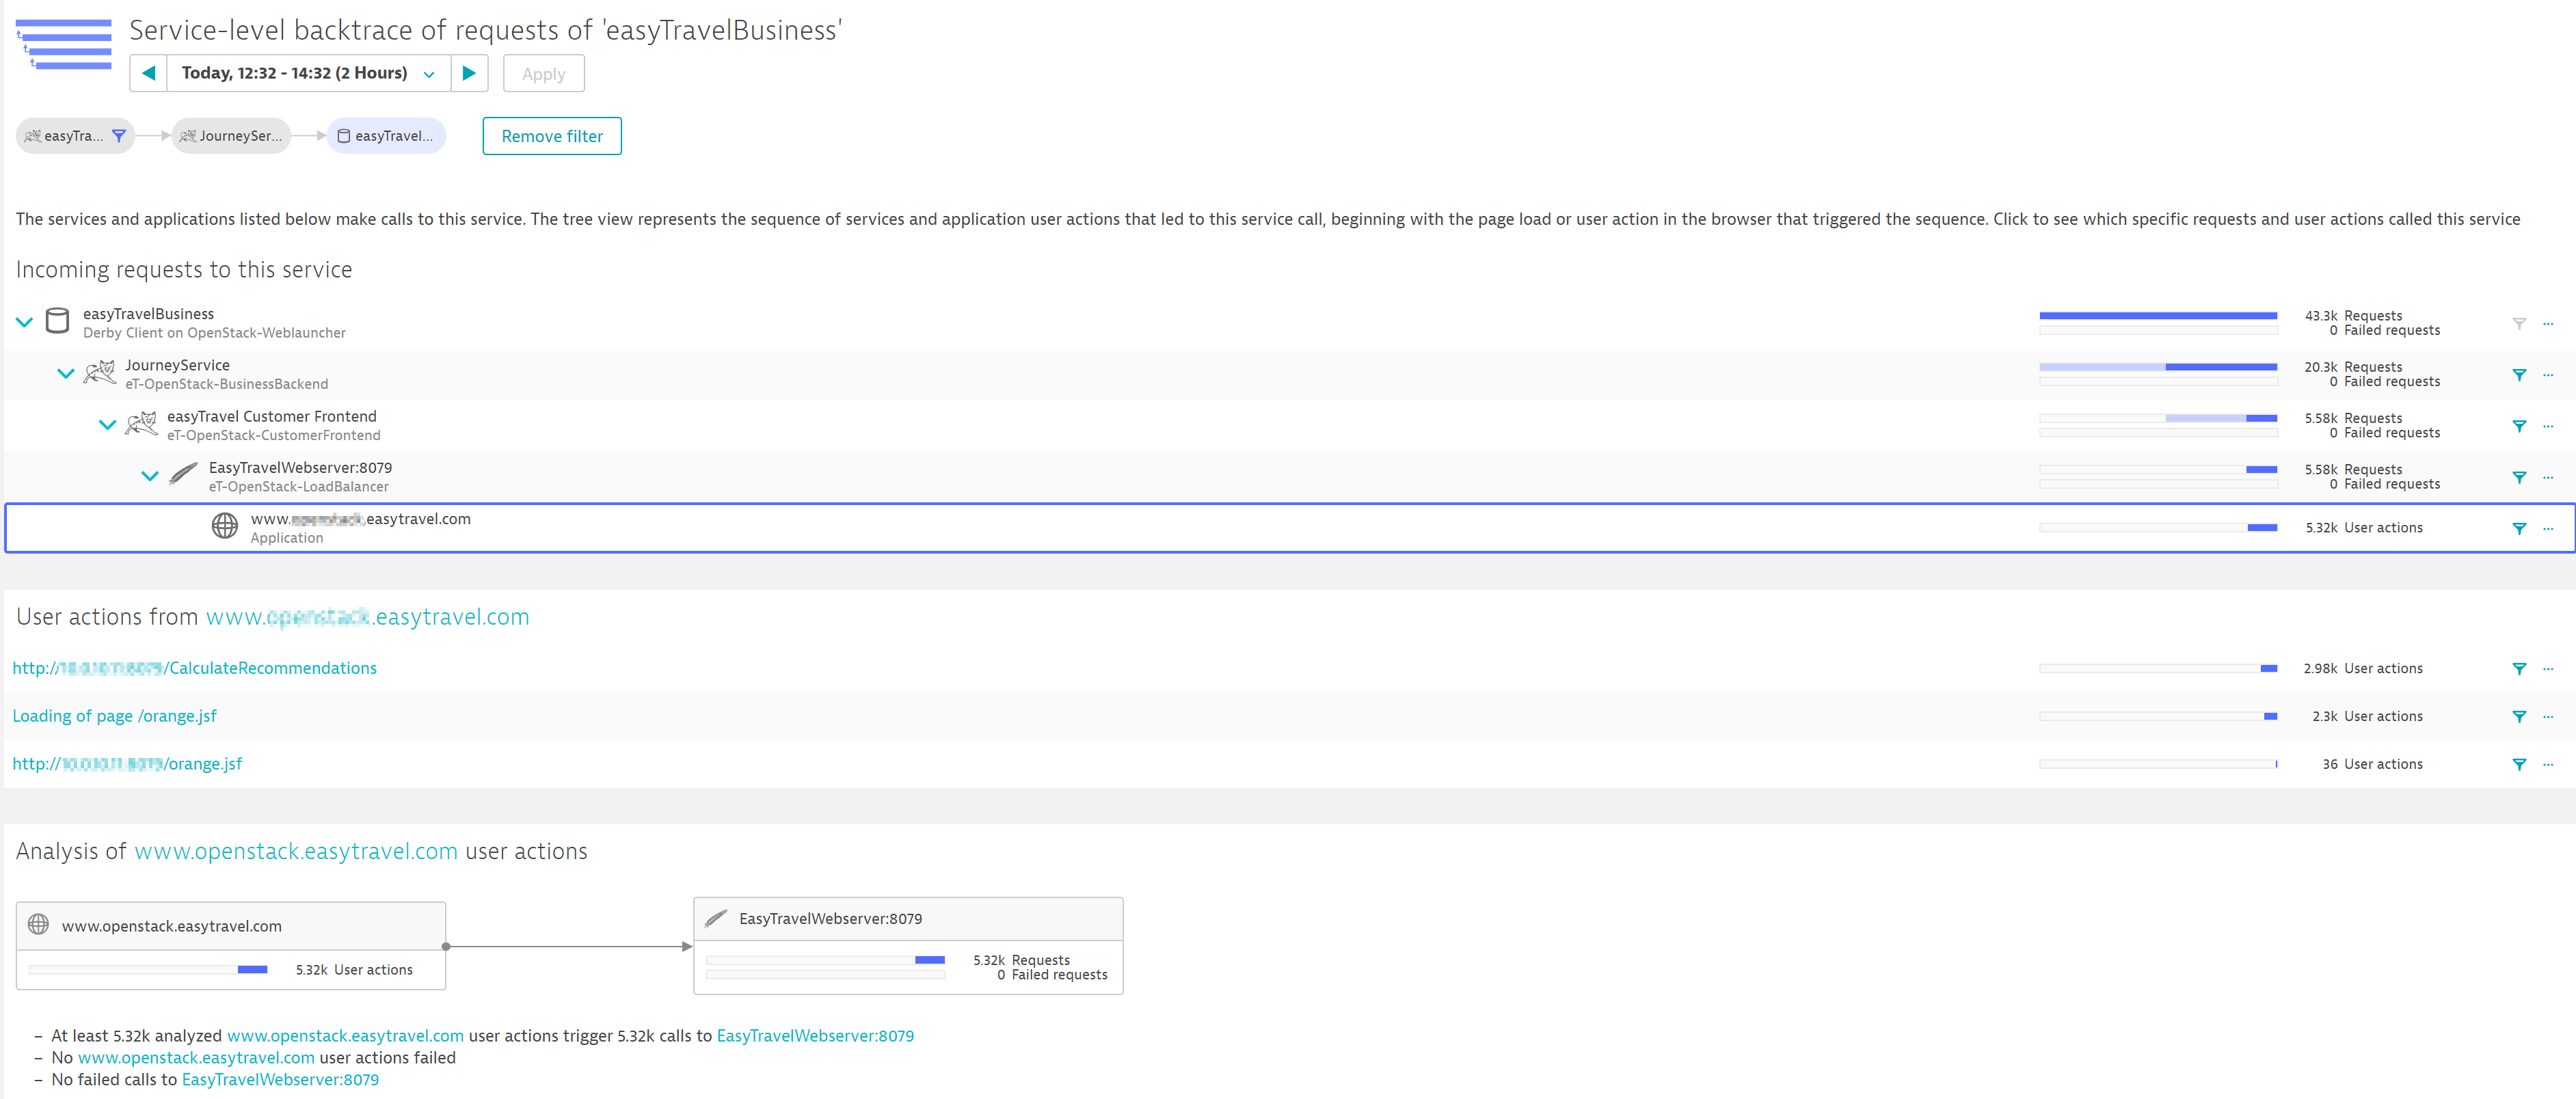Click the JourneyService requests bar
Viewport: 2576px width, 1099px height.
(x=2158, y=367)
